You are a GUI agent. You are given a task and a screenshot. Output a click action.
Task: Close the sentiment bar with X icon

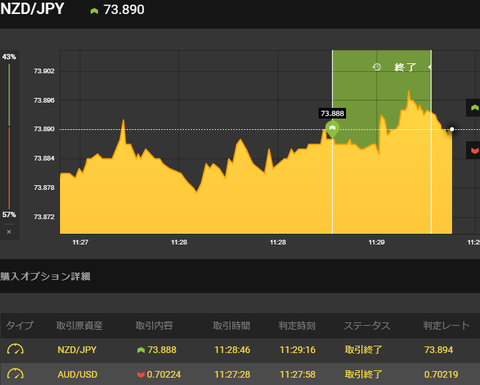tap(9, 232)
